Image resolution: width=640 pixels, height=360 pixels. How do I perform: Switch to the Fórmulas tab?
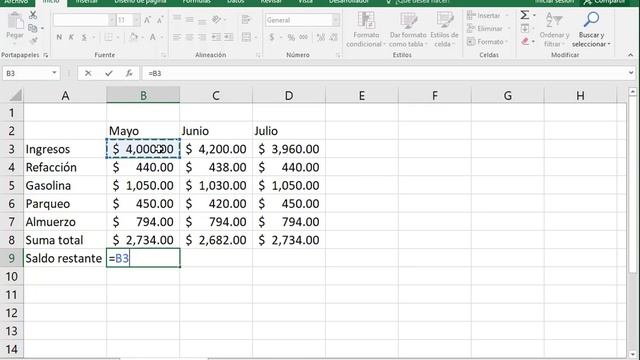click(196, 2)
